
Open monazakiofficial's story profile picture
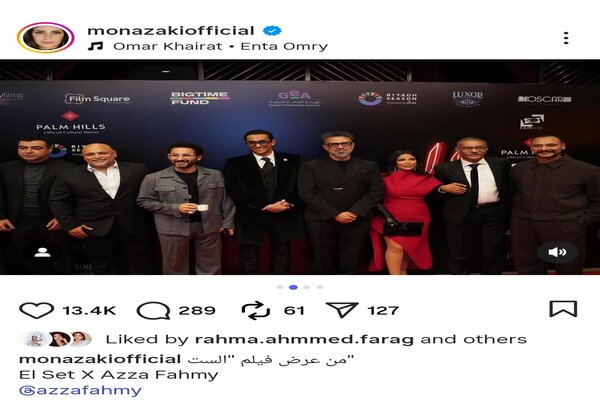coord(46,38)
